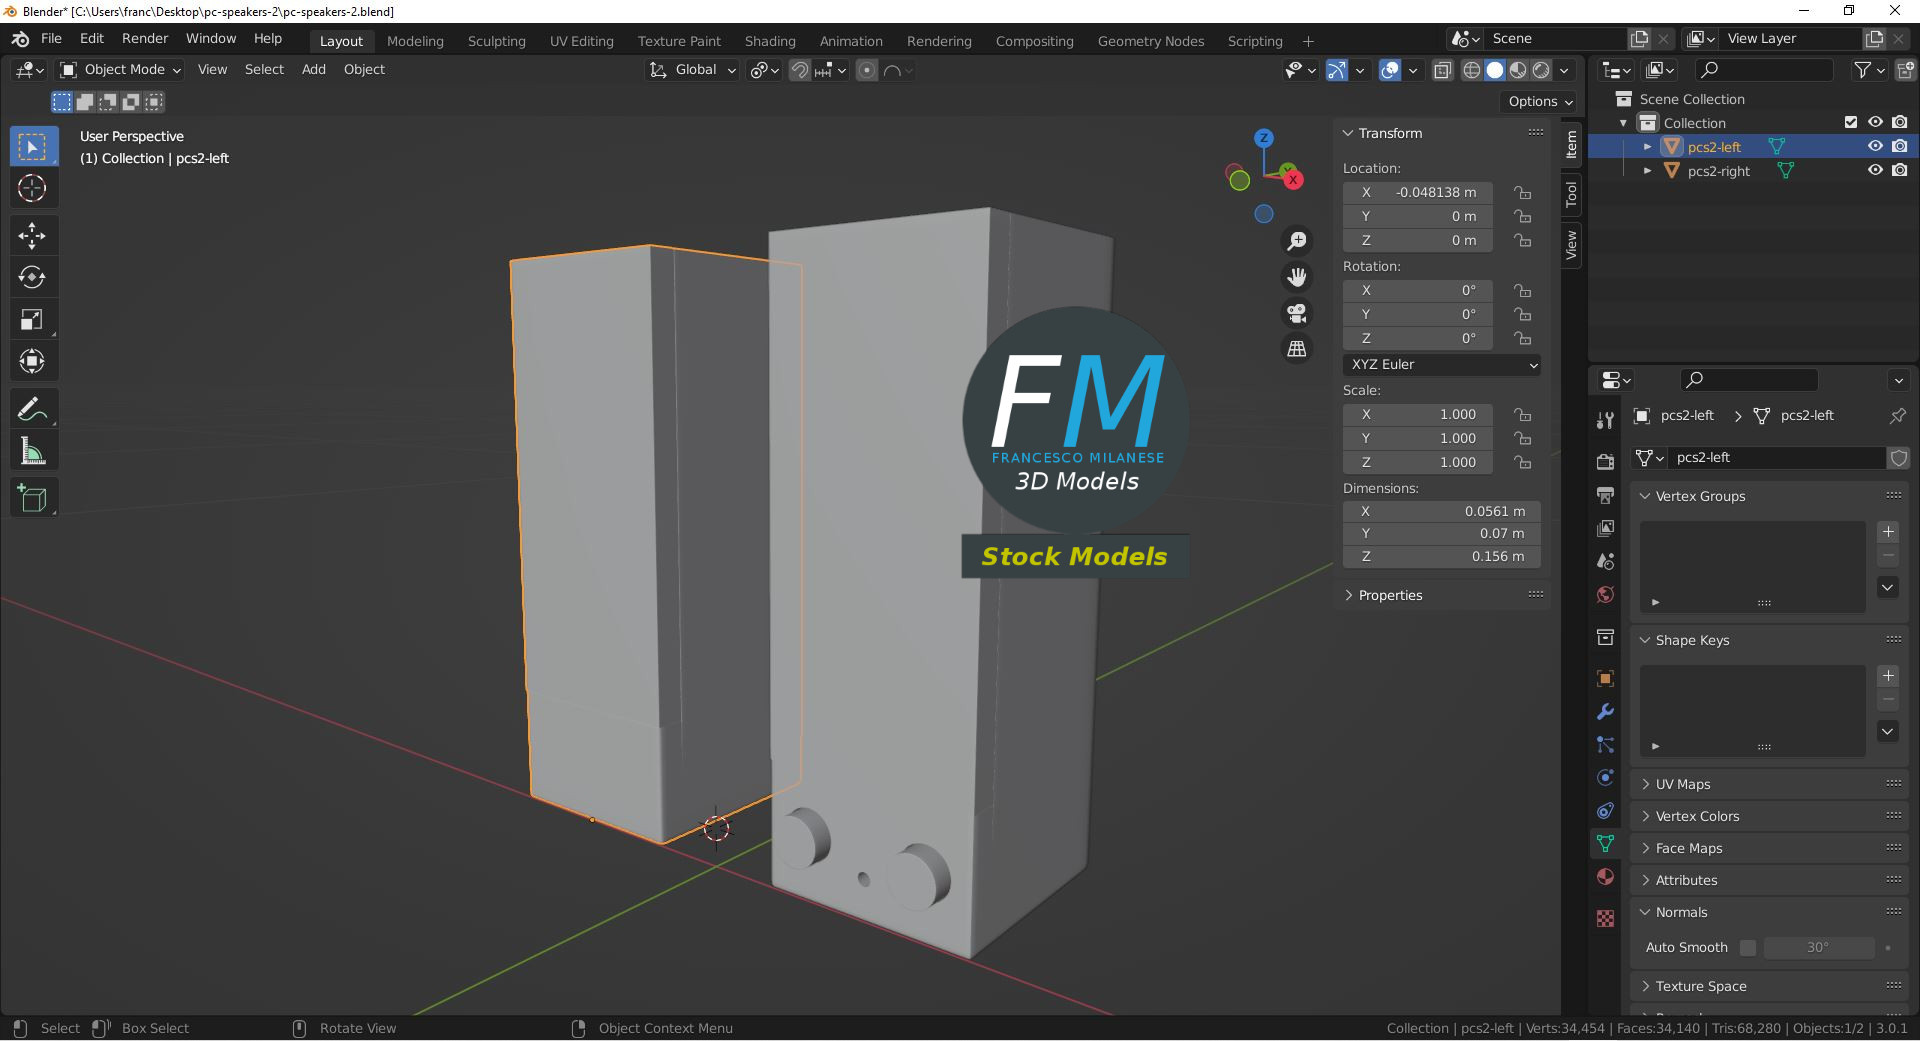Select the Add Cube tool

pos(32,499)
